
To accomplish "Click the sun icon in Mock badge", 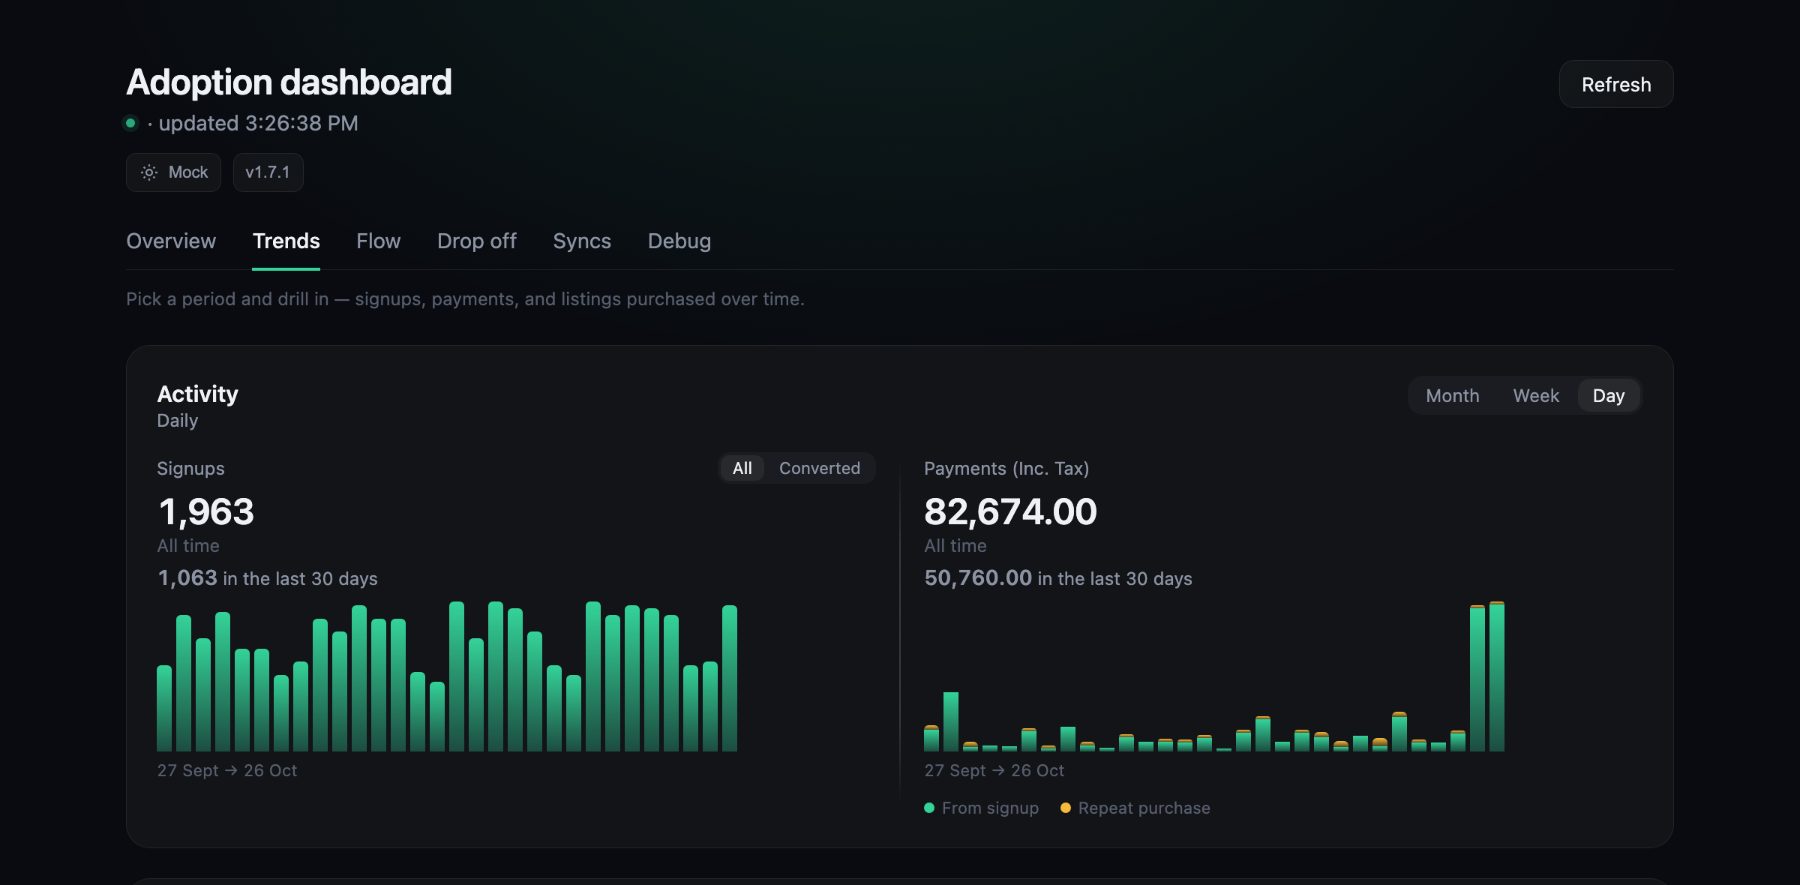I will pyautogui.click(x=149, y=172).
